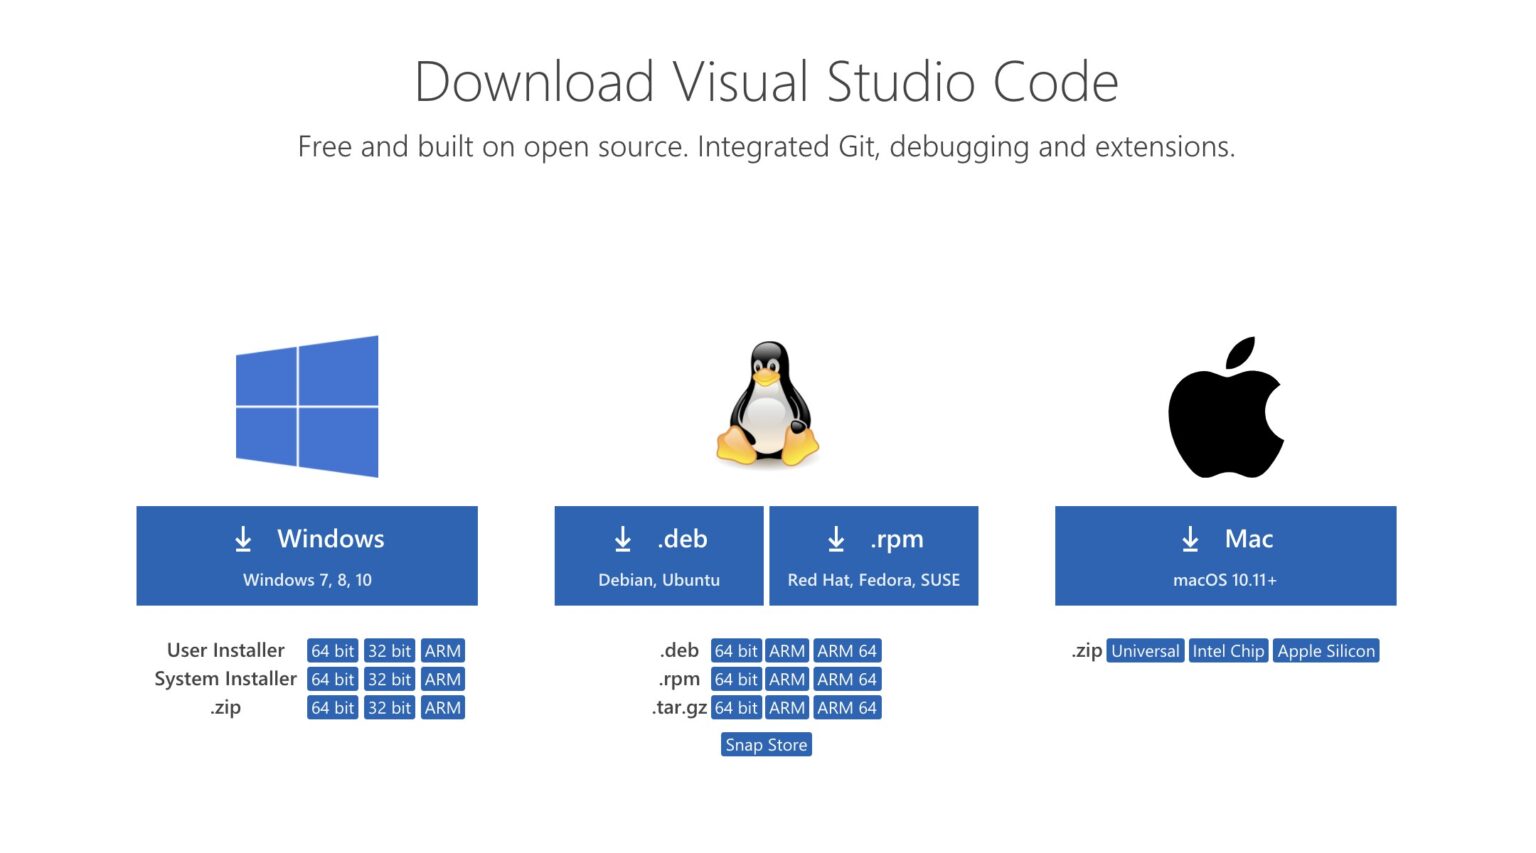
Task: Download the .rpm for Red Hat, Fedora, SUSE
Action: point(873,555)
